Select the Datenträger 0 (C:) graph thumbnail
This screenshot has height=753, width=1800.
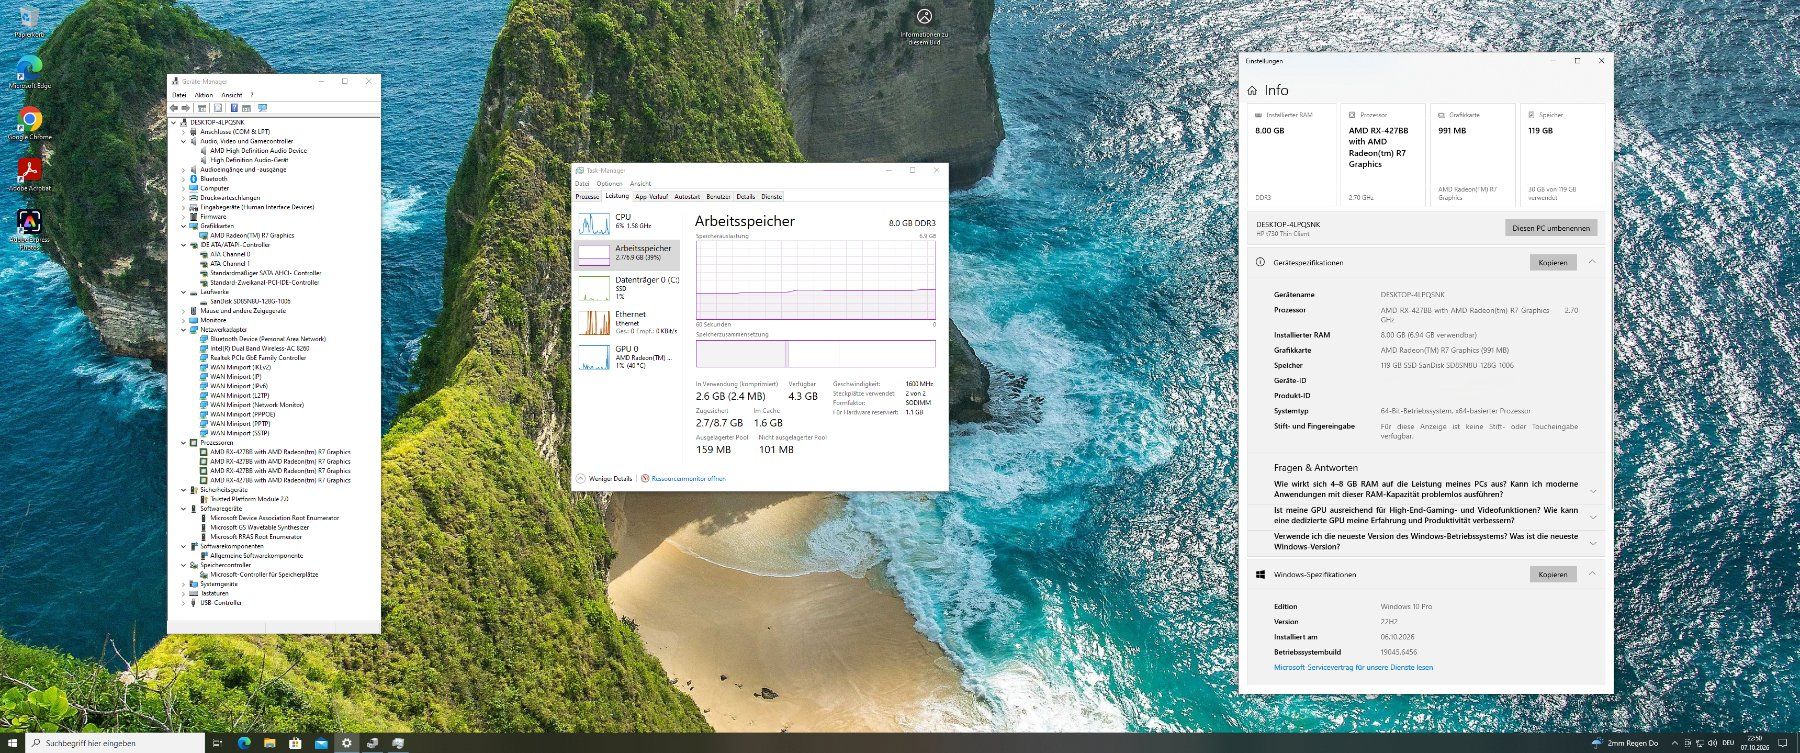[x=594, y=288]
